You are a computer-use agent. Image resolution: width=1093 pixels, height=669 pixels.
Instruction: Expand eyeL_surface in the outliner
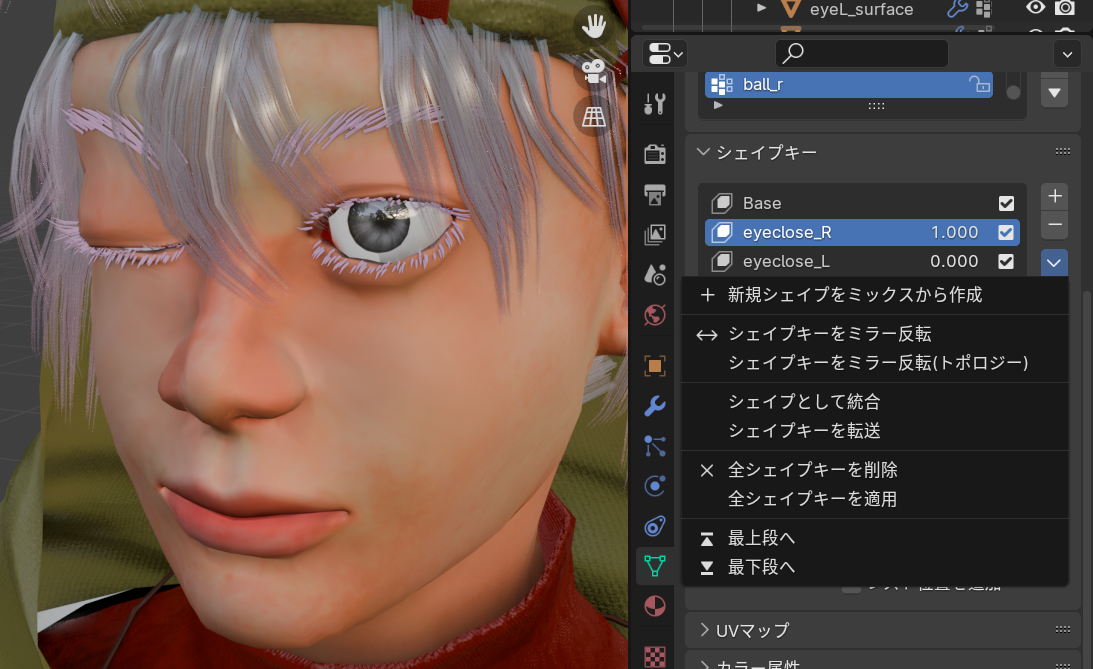(762, 8)
